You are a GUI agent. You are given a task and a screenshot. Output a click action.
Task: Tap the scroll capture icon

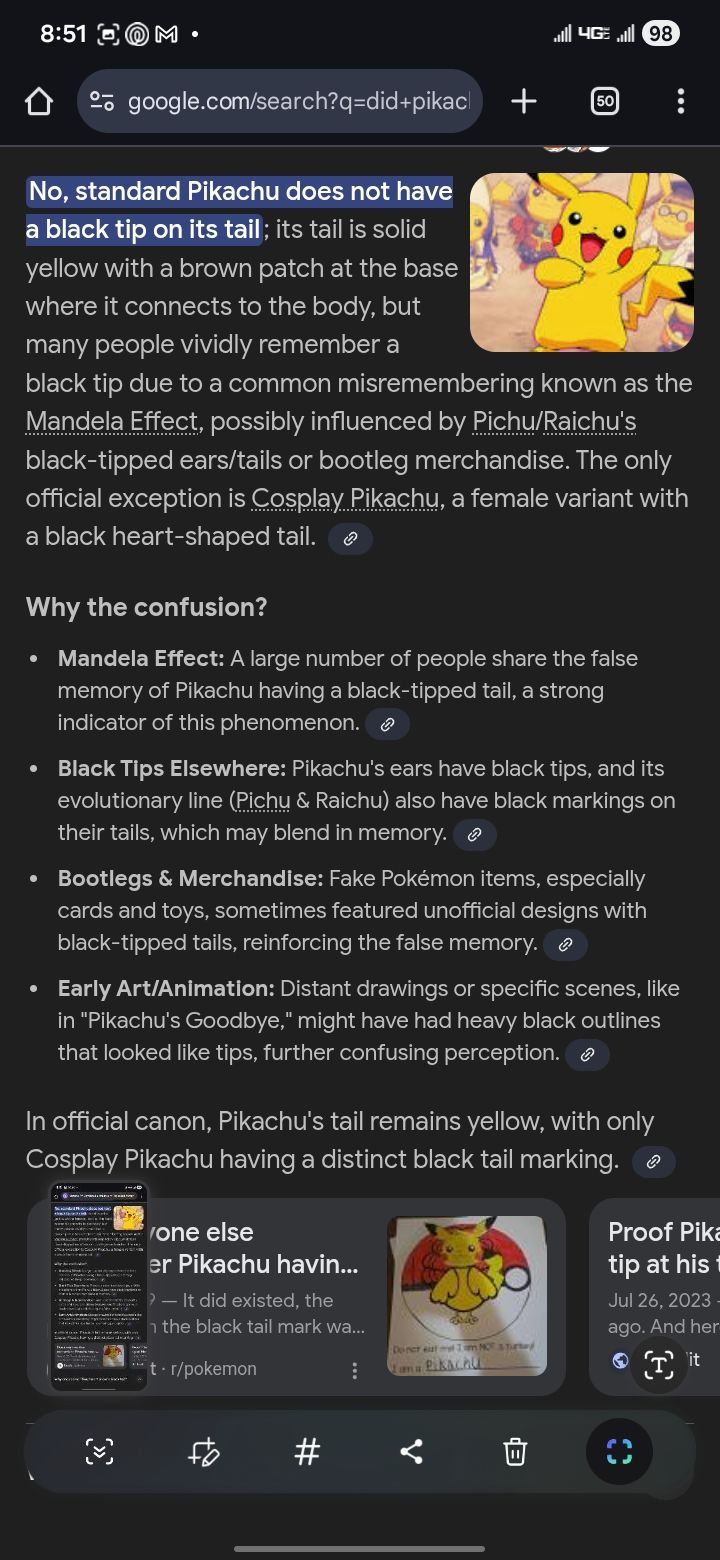pos(99,1451)
